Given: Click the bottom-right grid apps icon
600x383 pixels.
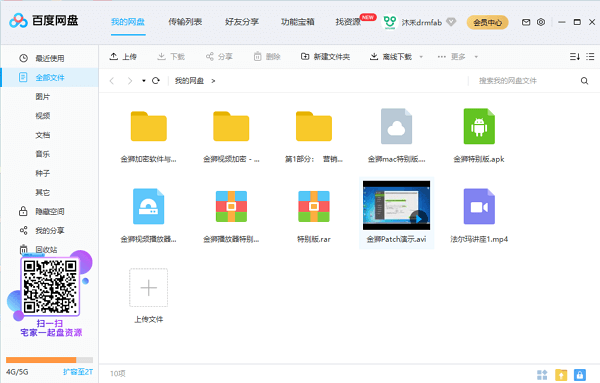Looking at the screenshot, I should coord(542,374).
